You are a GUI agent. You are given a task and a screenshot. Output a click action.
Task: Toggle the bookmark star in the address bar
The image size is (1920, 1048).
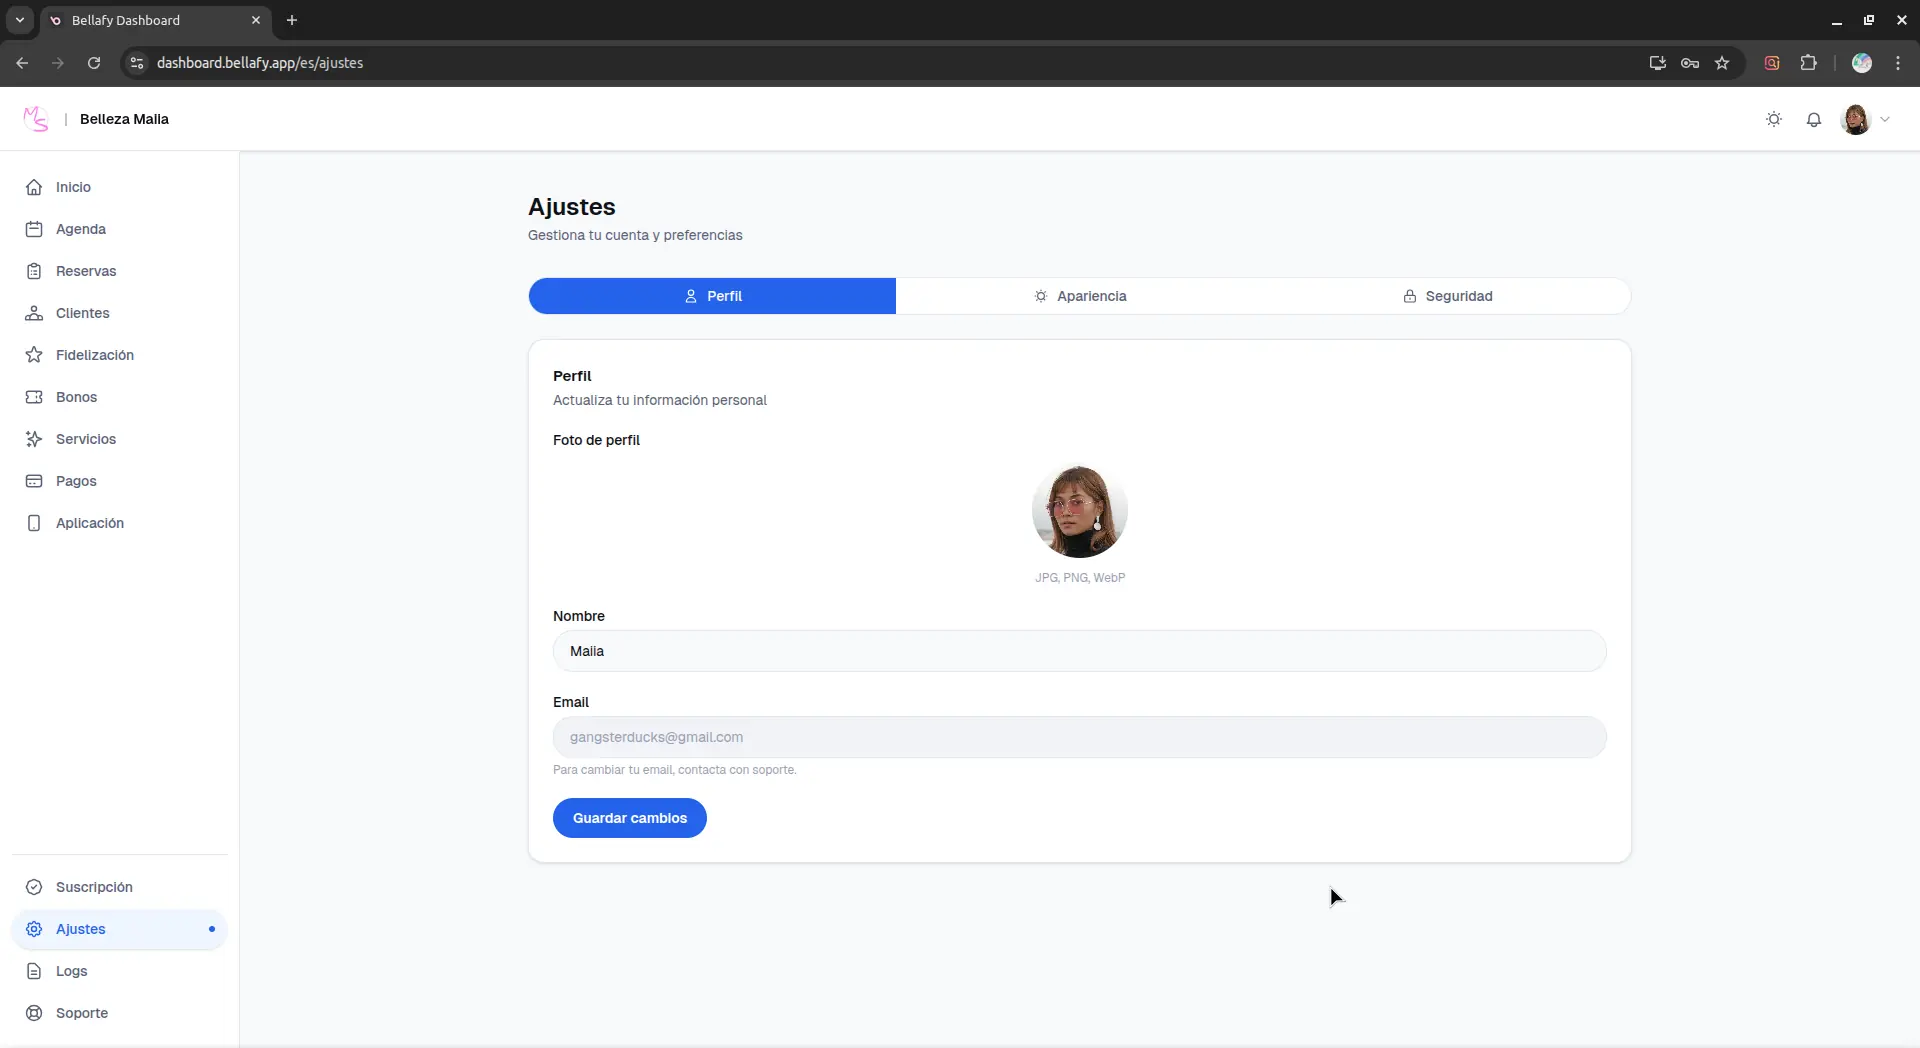point(1722,62)
